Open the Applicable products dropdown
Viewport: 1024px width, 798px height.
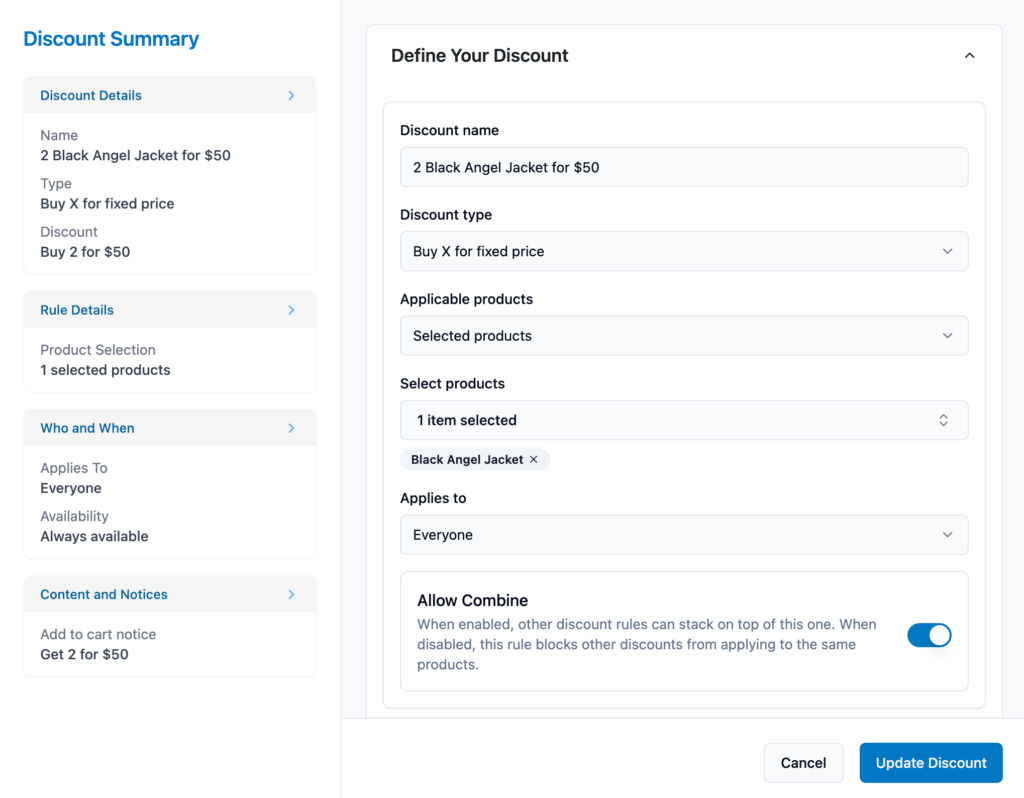coord(684,336)
